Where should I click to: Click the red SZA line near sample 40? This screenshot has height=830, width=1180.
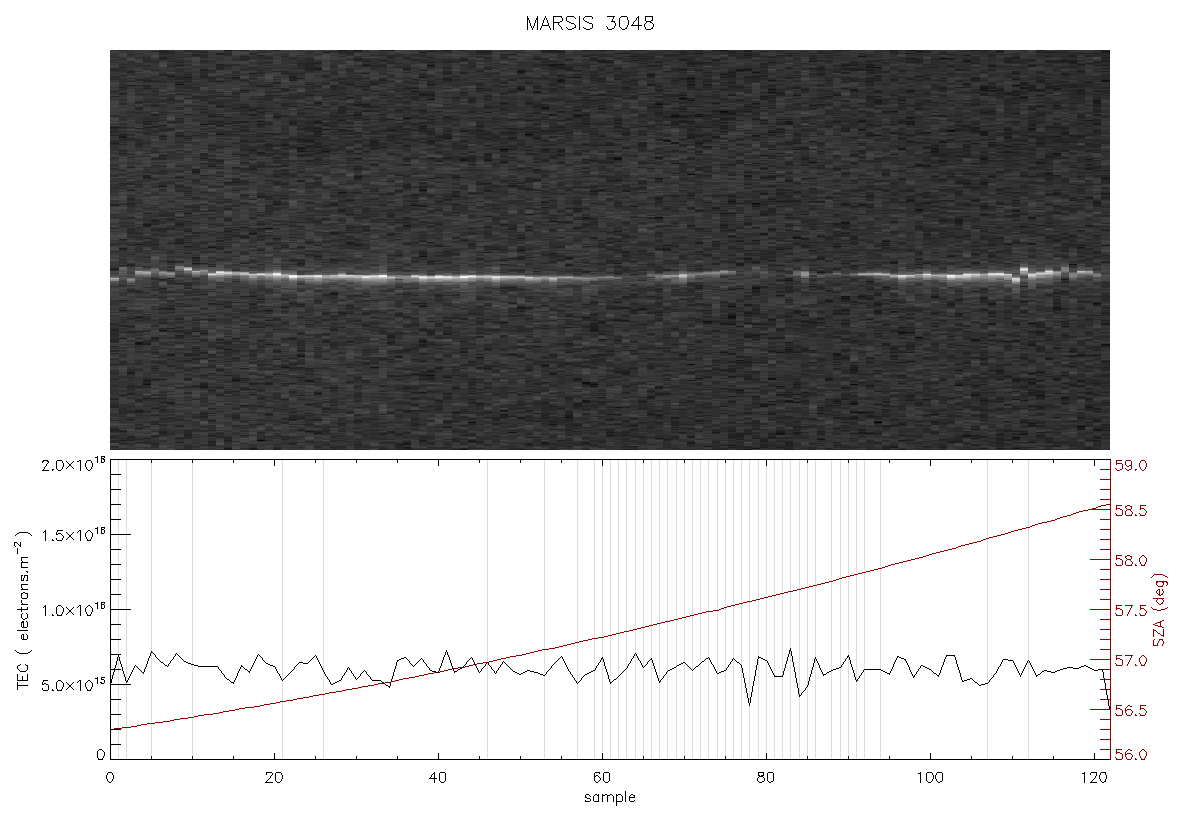pos(438,670)
